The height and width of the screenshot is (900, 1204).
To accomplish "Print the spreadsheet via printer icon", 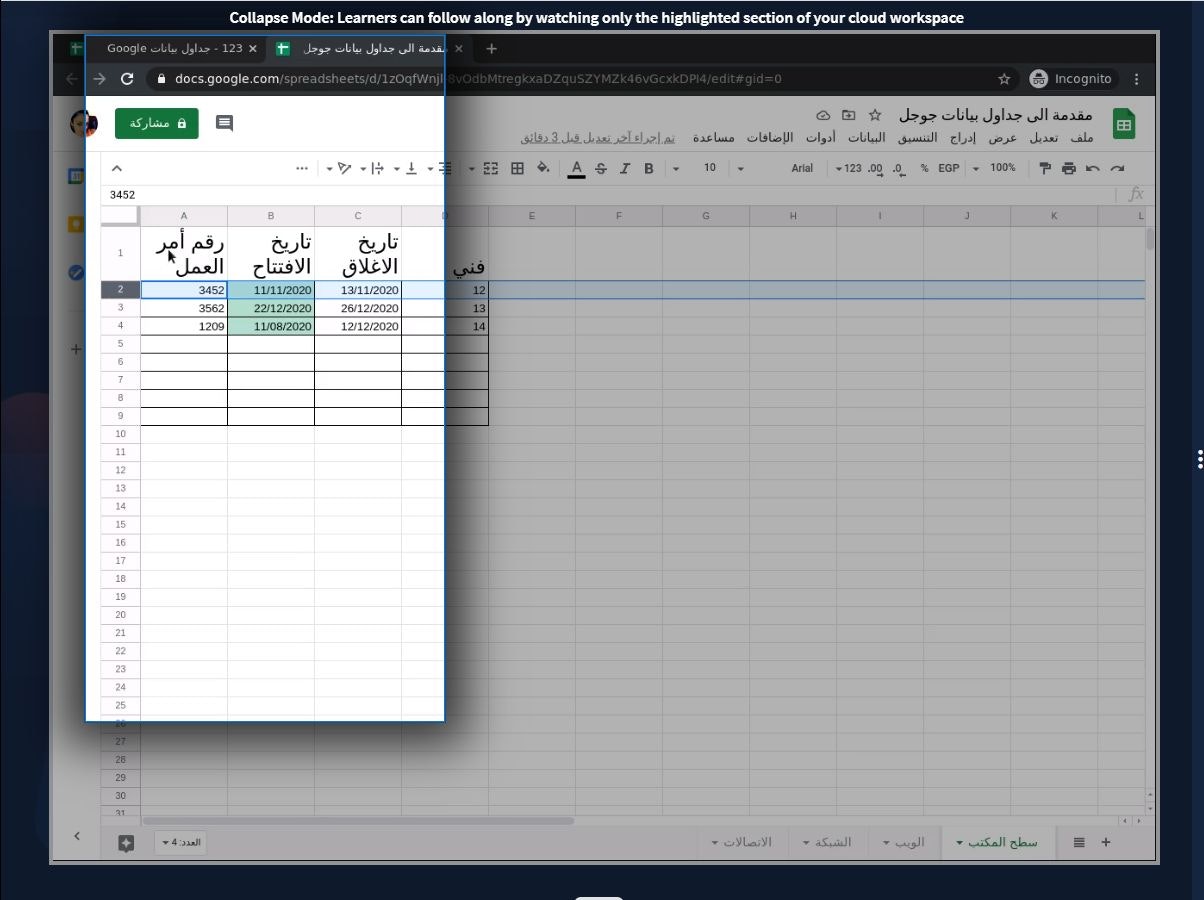I will [x=1069, y=168].
